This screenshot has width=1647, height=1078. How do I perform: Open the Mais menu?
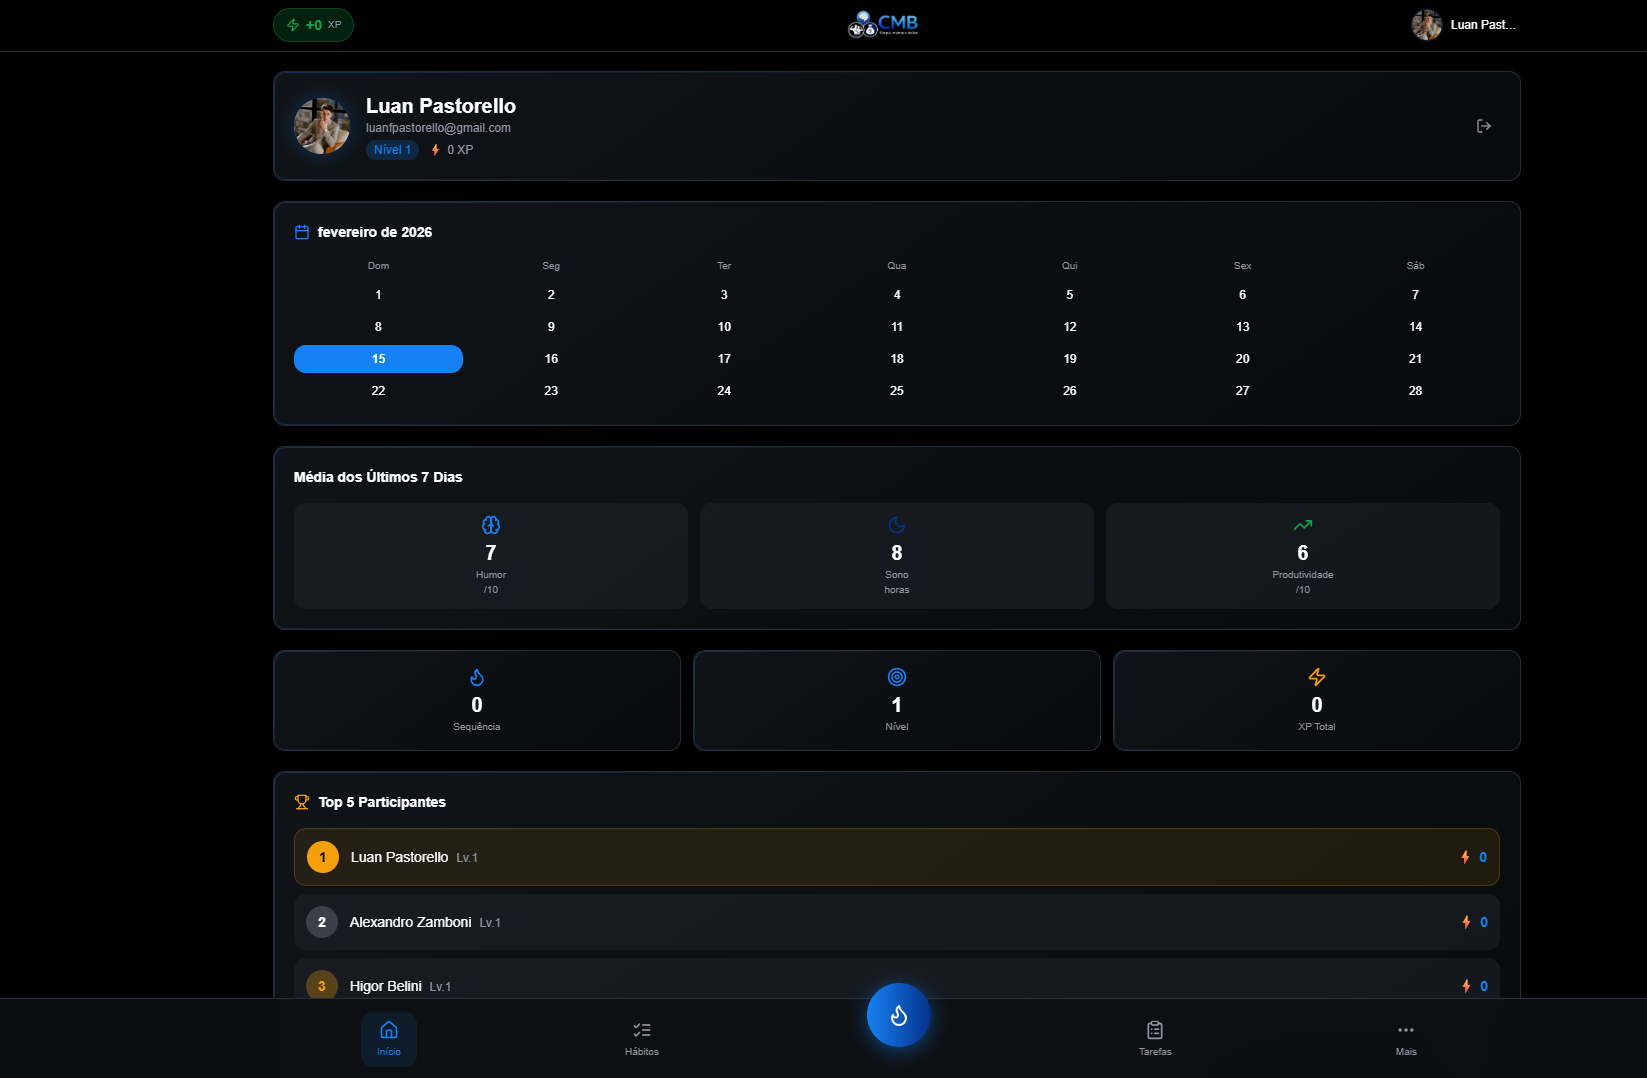pos(1406,1038)
